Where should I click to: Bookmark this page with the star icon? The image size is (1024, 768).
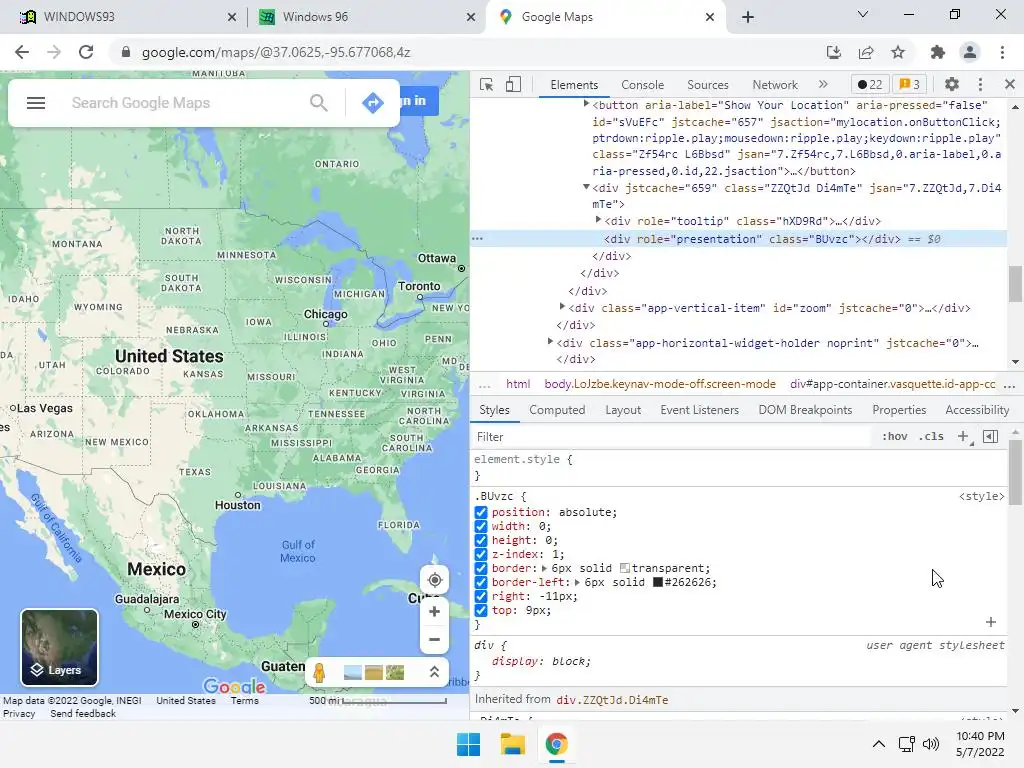[x=898, y=52]
